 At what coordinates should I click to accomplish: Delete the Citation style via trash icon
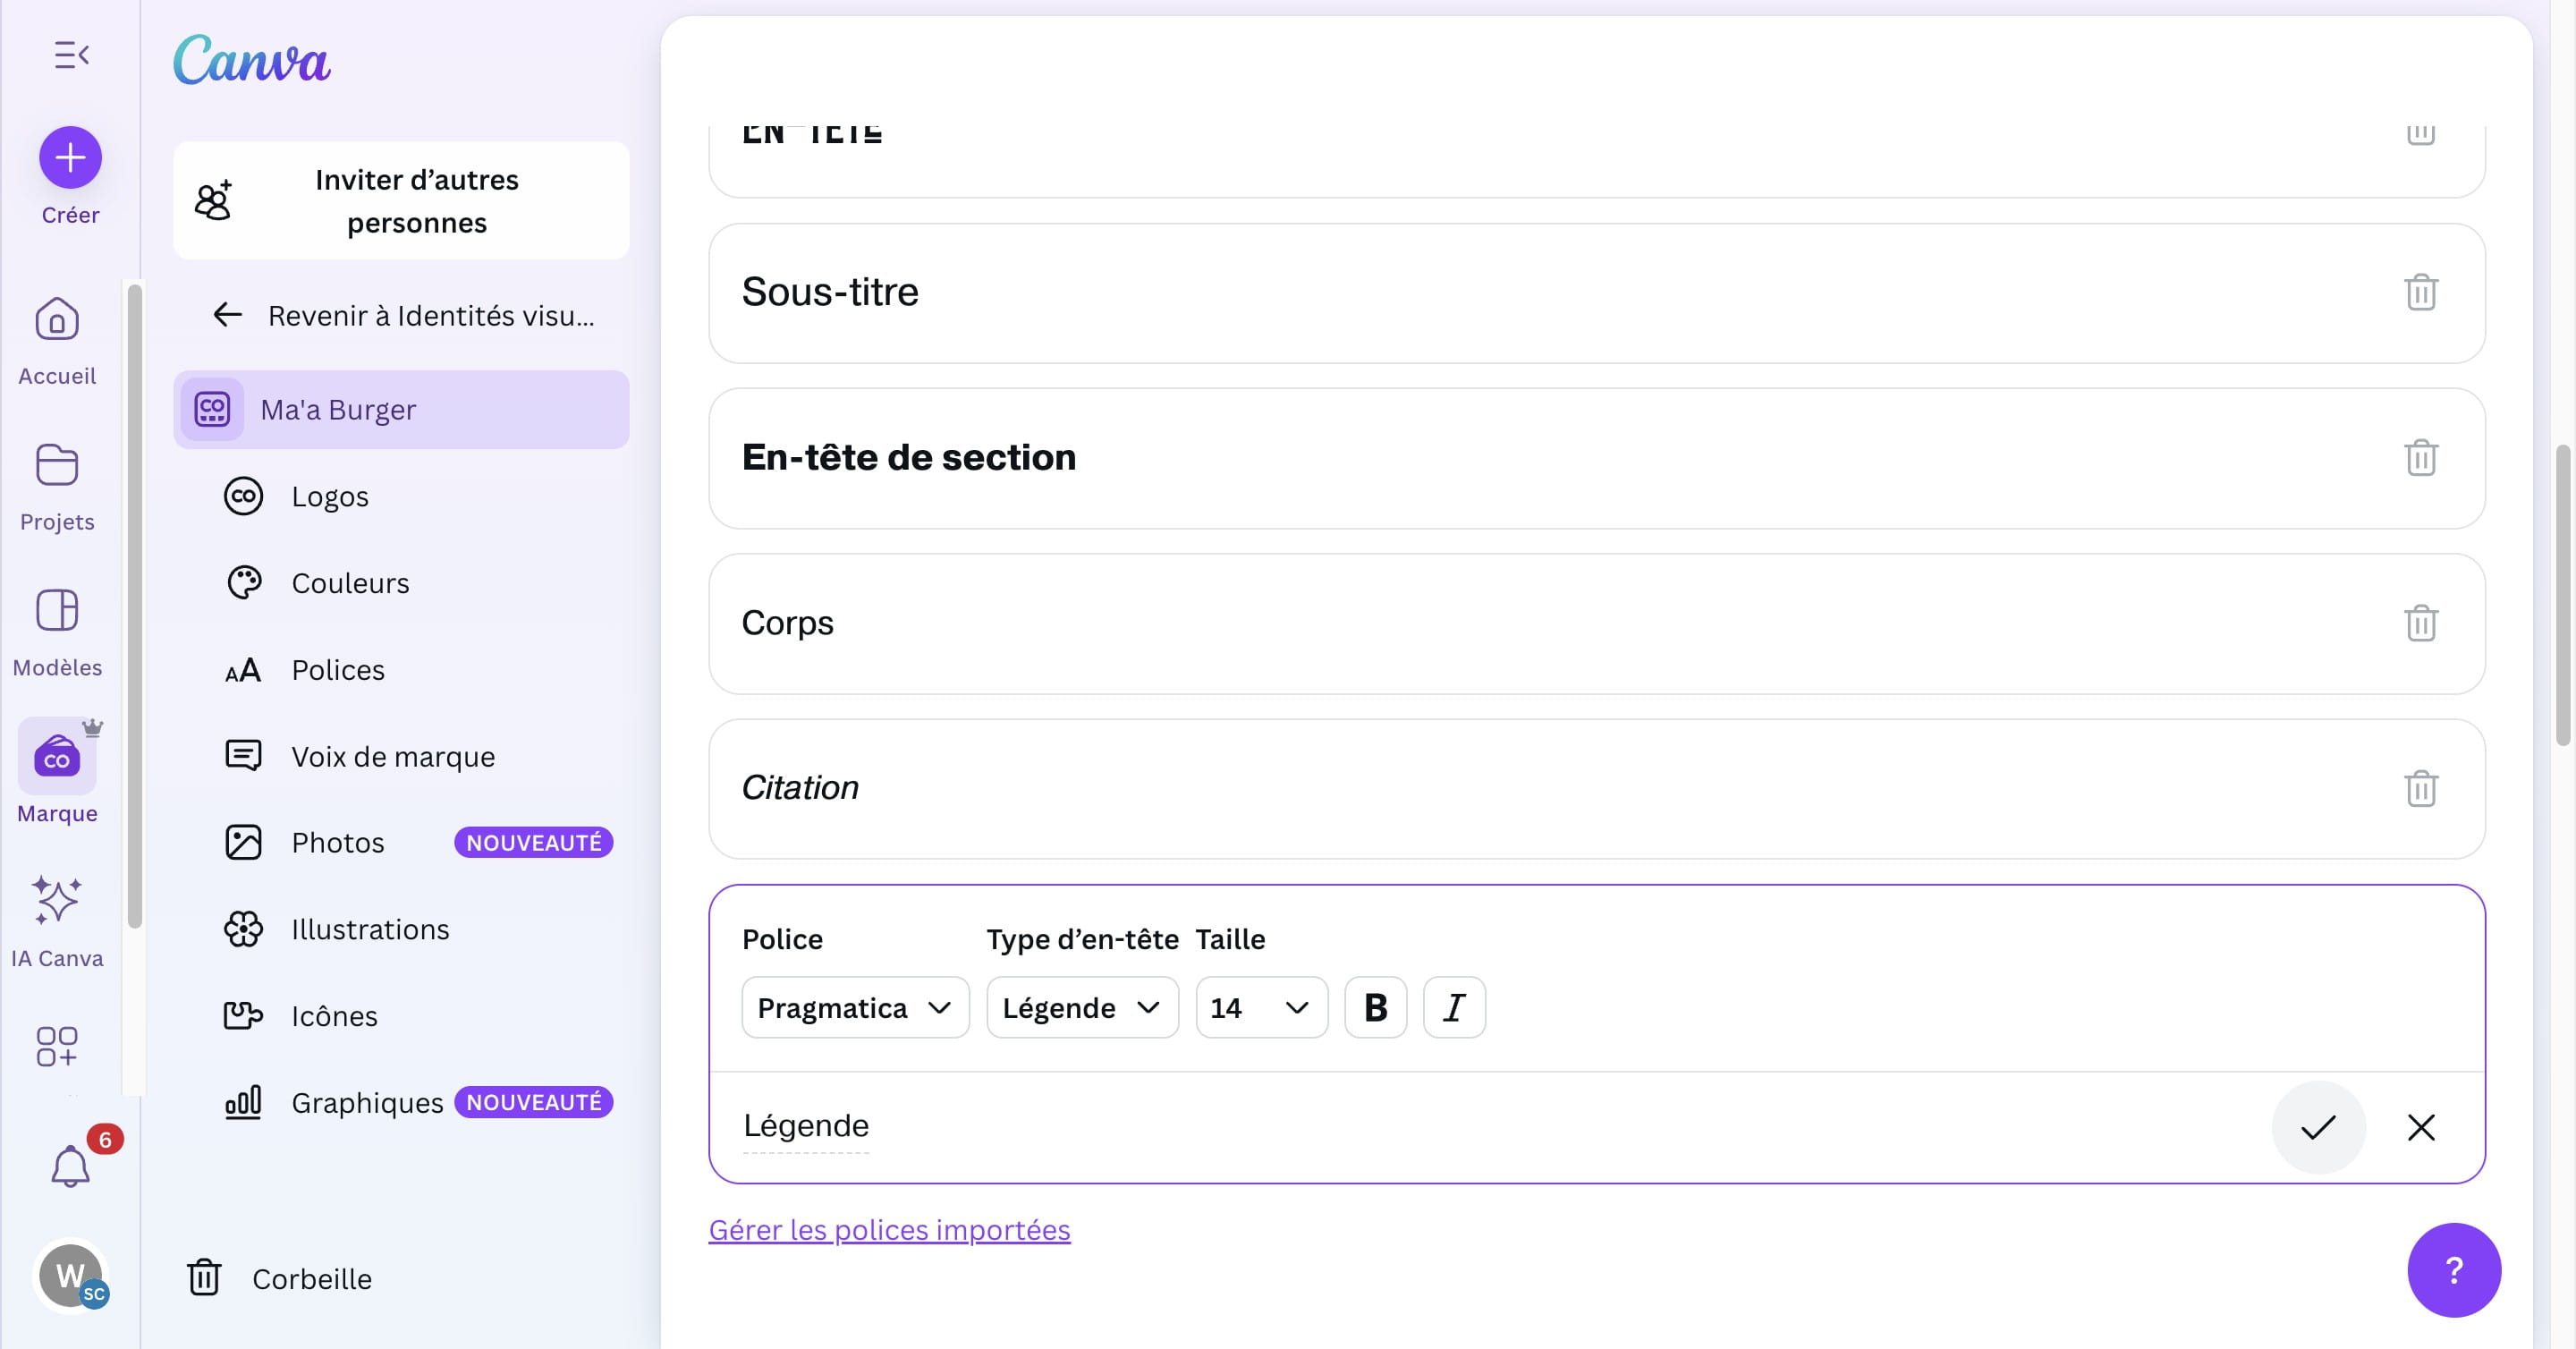(x=2420, y=788)
